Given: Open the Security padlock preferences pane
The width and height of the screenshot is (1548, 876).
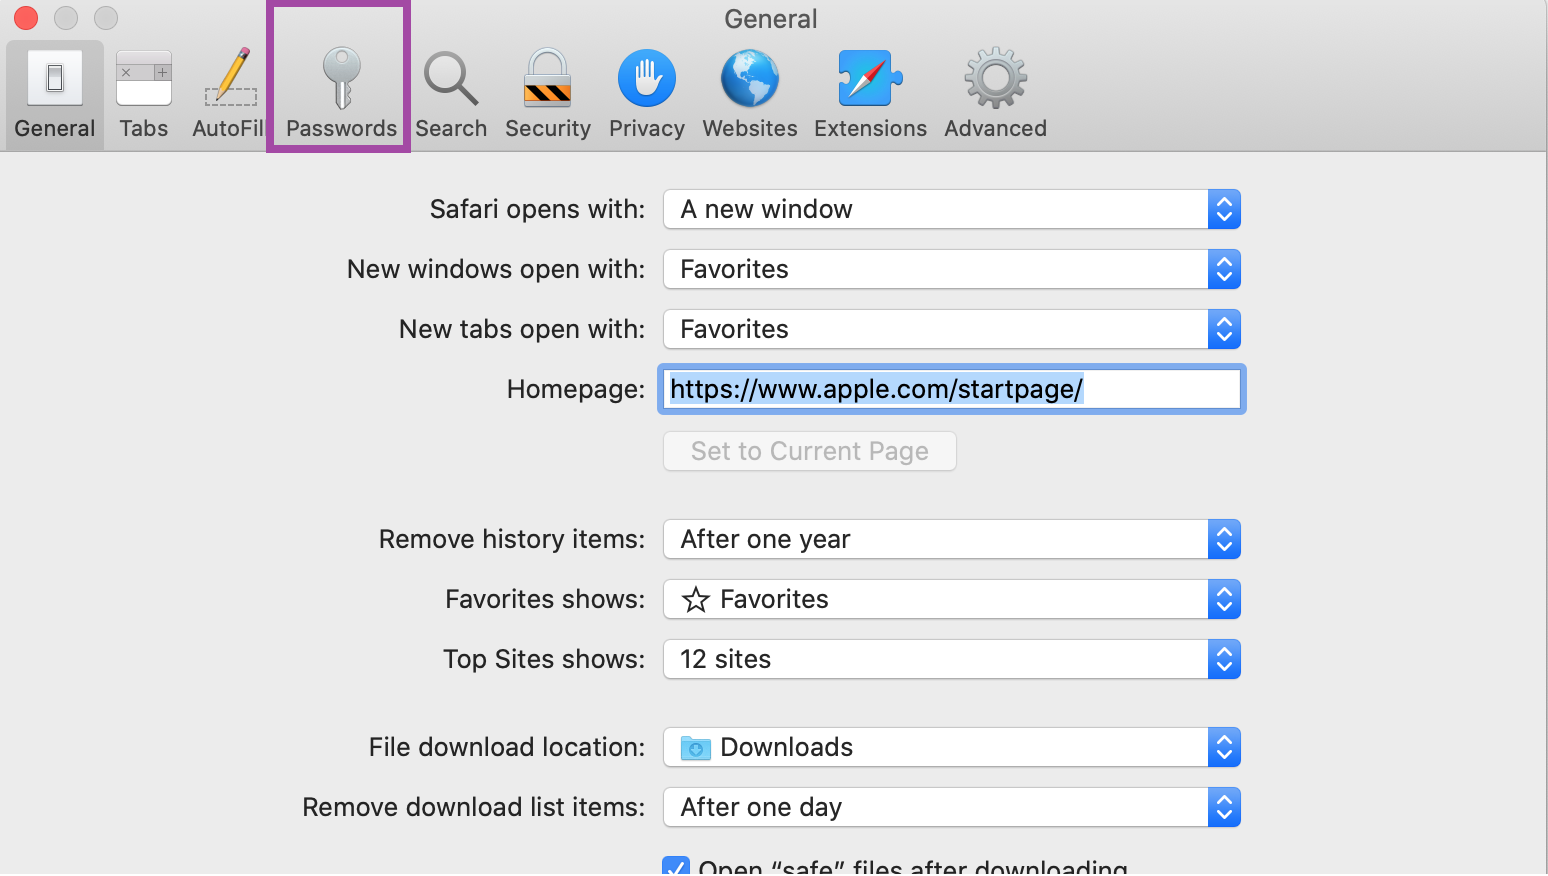Looking at the screenshot, I should click(x=548, y=96).
